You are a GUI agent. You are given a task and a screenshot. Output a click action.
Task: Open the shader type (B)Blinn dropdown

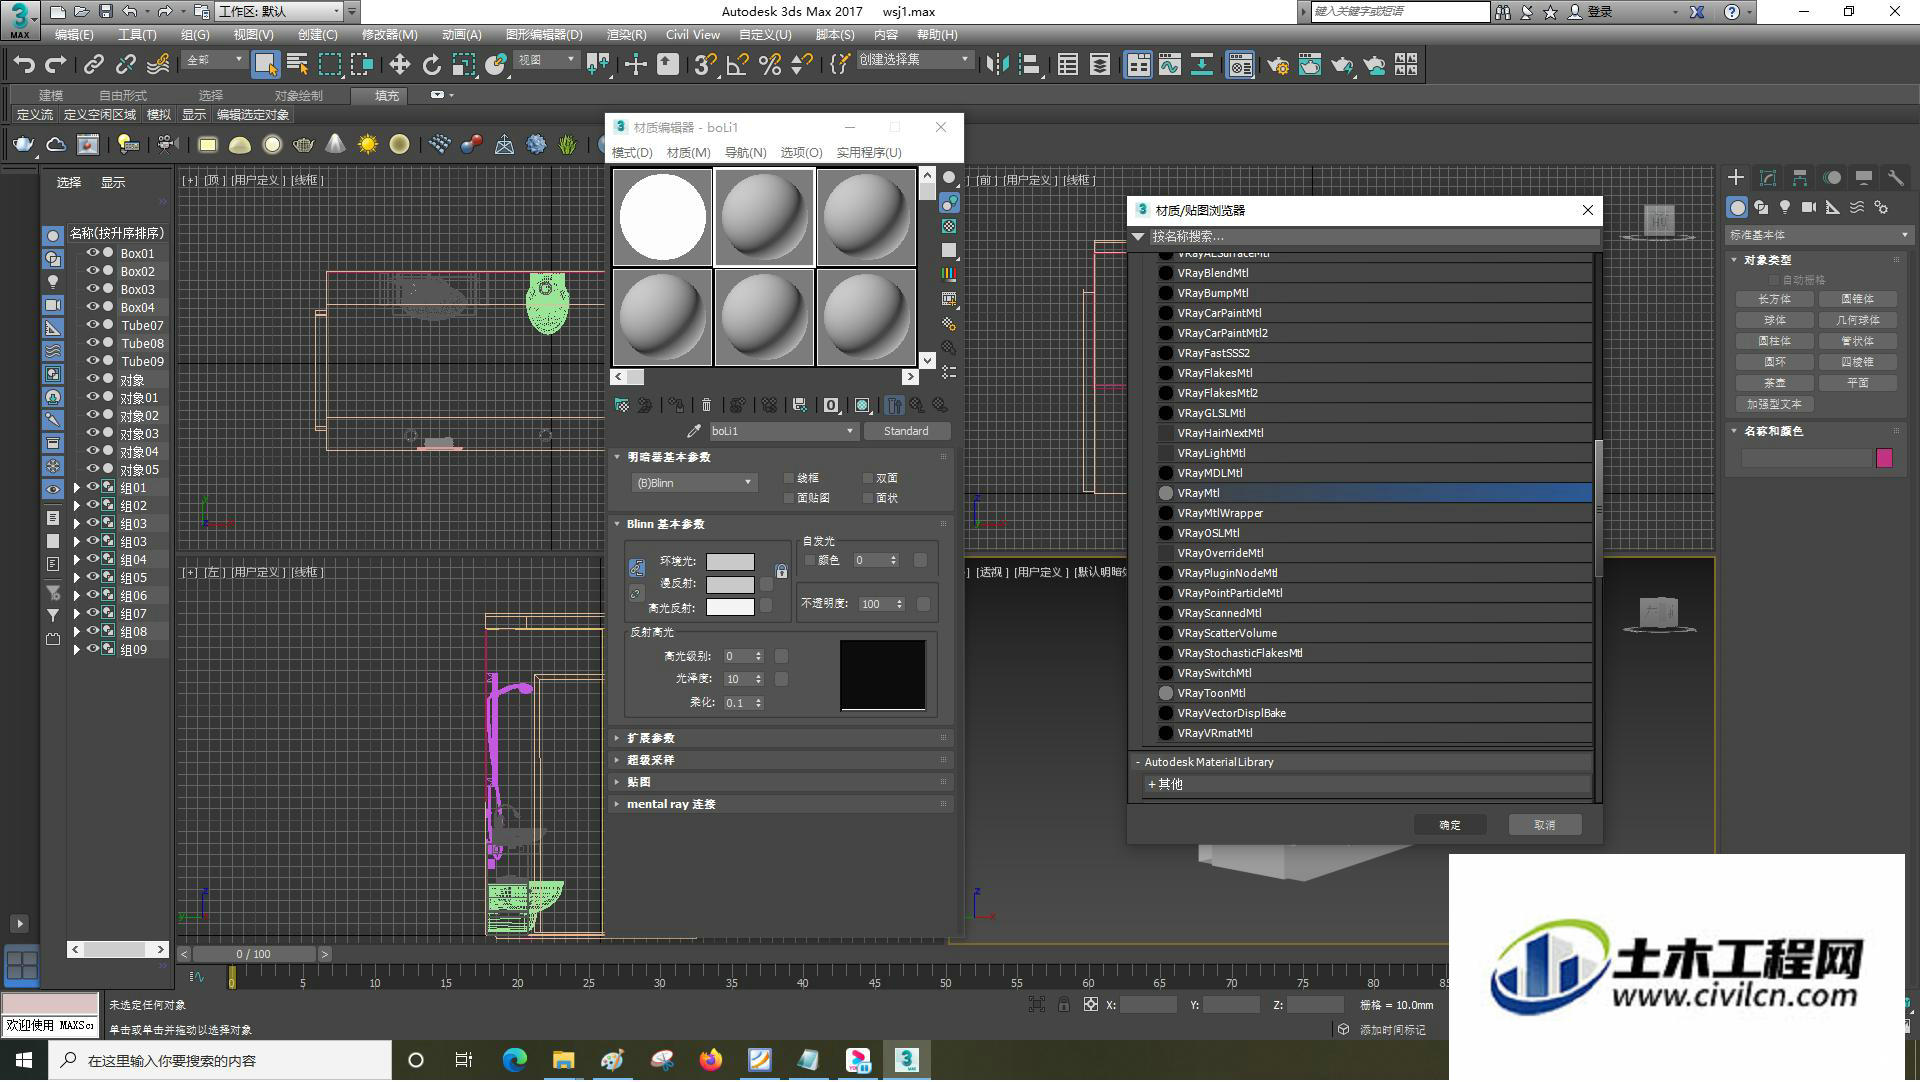(x=693, y=483)
